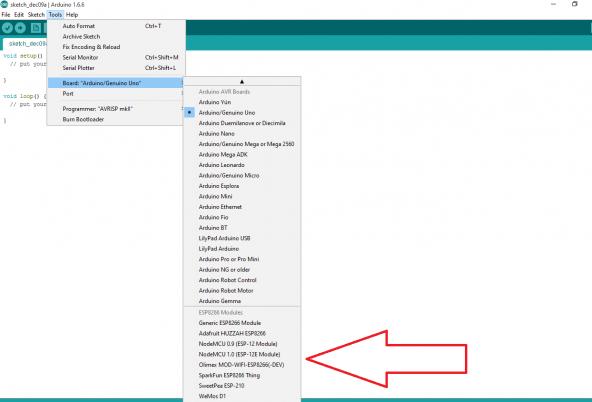Pick Arduino Ethernet from board list

242,207
